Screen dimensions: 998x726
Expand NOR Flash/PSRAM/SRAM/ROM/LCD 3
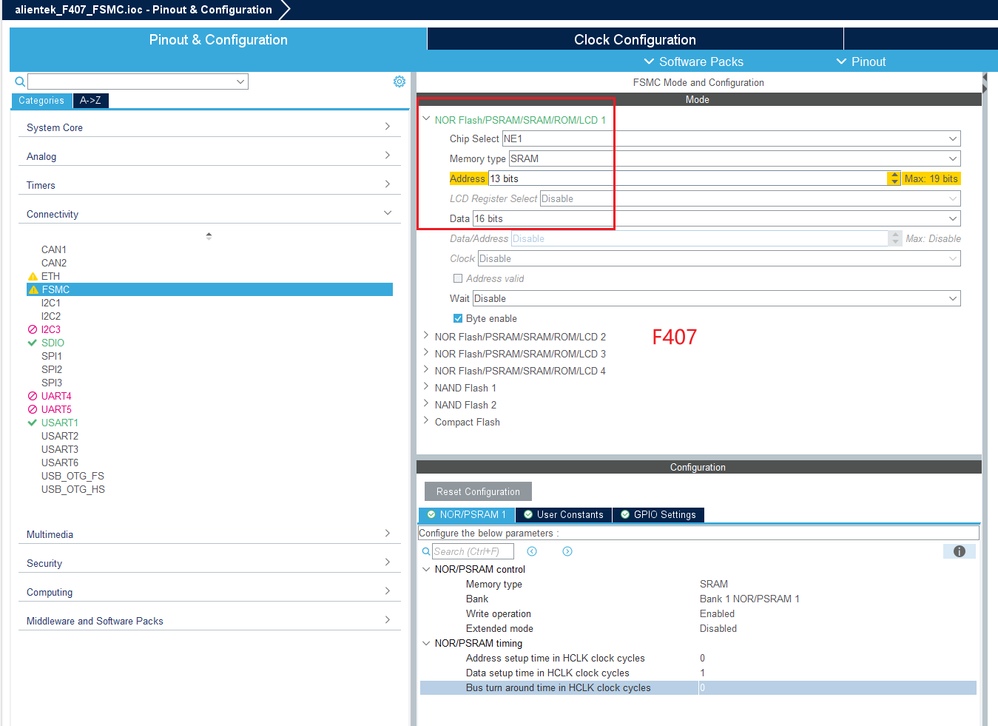pyautogui.click(x=426, y=353)
